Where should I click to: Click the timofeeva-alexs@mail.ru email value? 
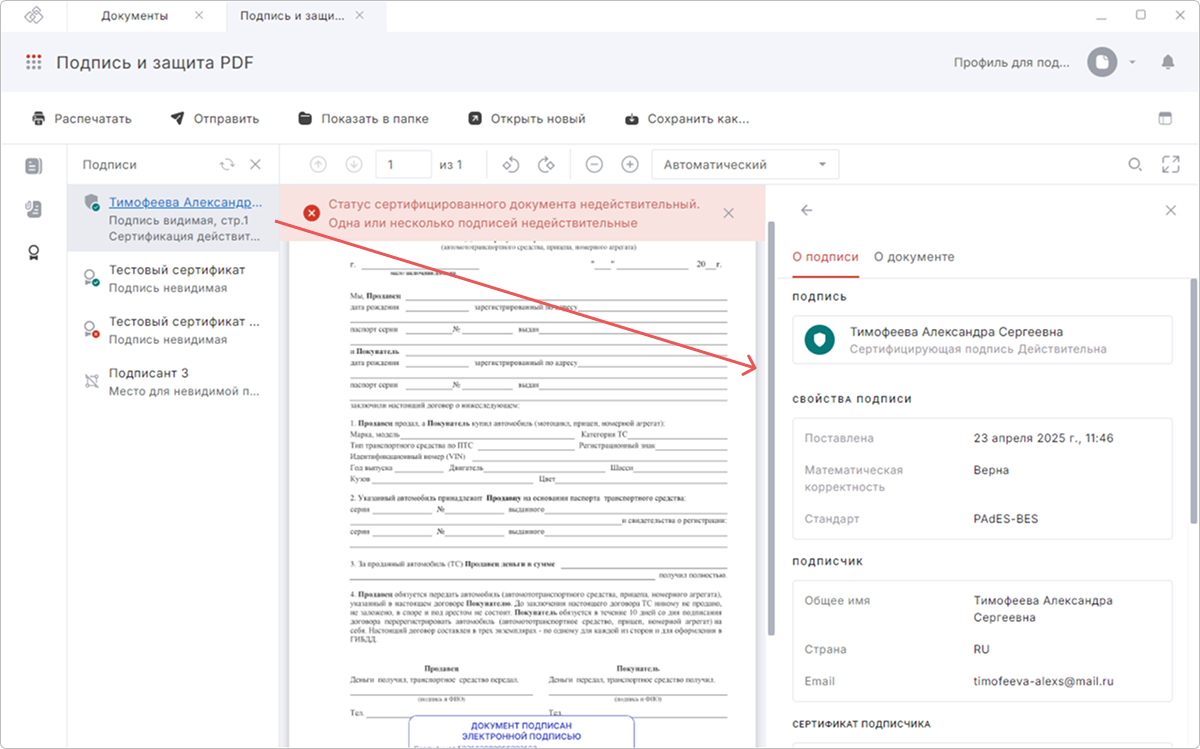(x=1044, y=681)
